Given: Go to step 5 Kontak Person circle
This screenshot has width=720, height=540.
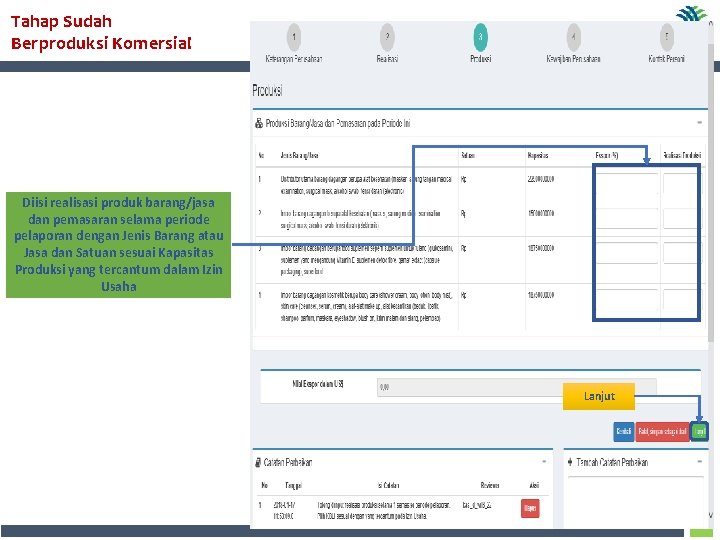Looking at the screenshot, I should click(667, 37).
